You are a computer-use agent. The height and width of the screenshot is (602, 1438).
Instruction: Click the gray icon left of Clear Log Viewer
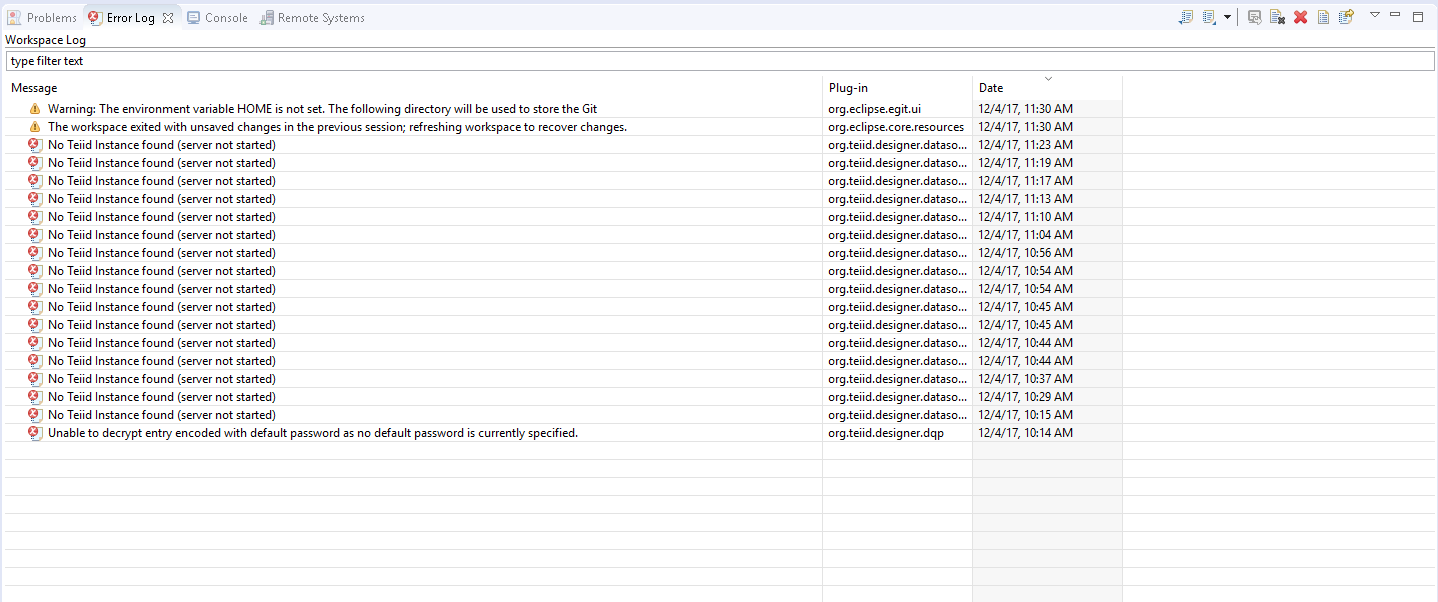(x=1255, y=17)
